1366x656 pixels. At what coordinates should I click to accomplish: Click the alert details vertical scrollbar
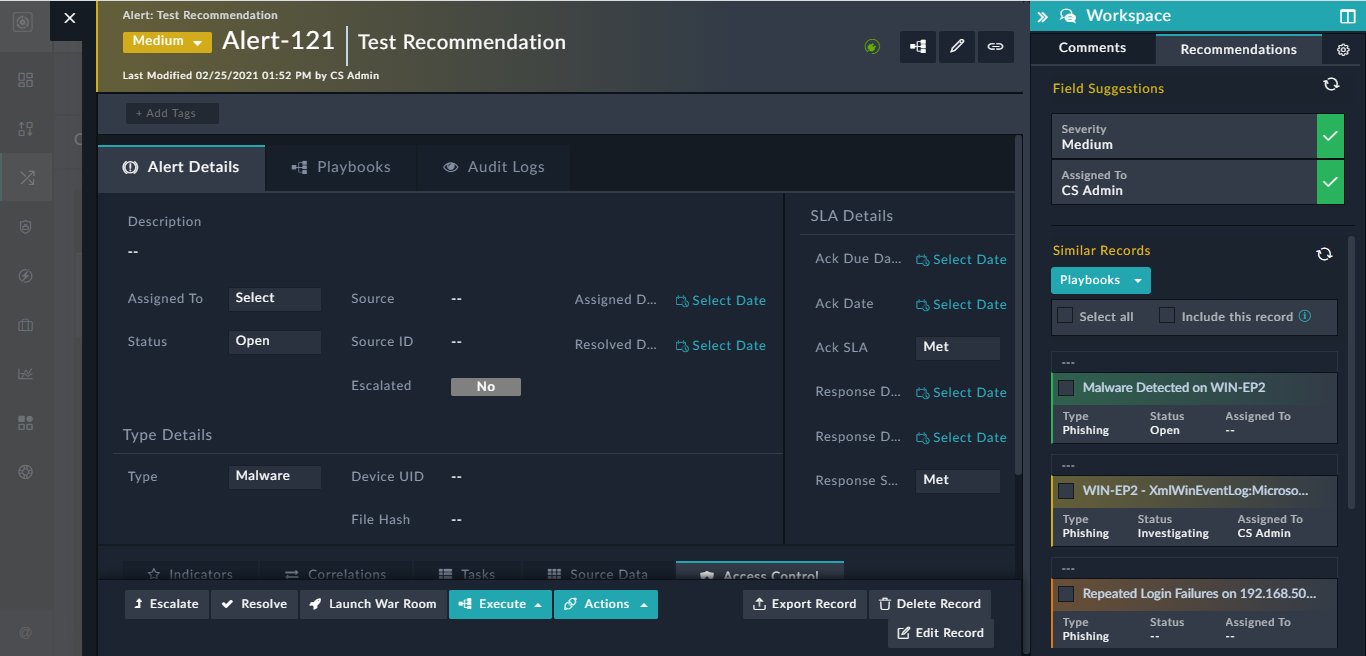point(1019,305)
